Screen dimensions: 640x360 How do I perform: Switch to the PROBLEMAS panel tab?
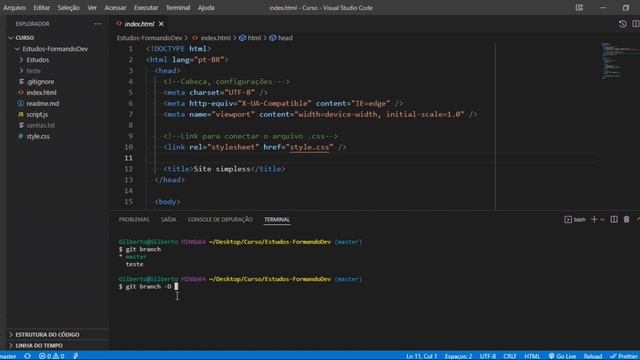[x=134, y=220]
